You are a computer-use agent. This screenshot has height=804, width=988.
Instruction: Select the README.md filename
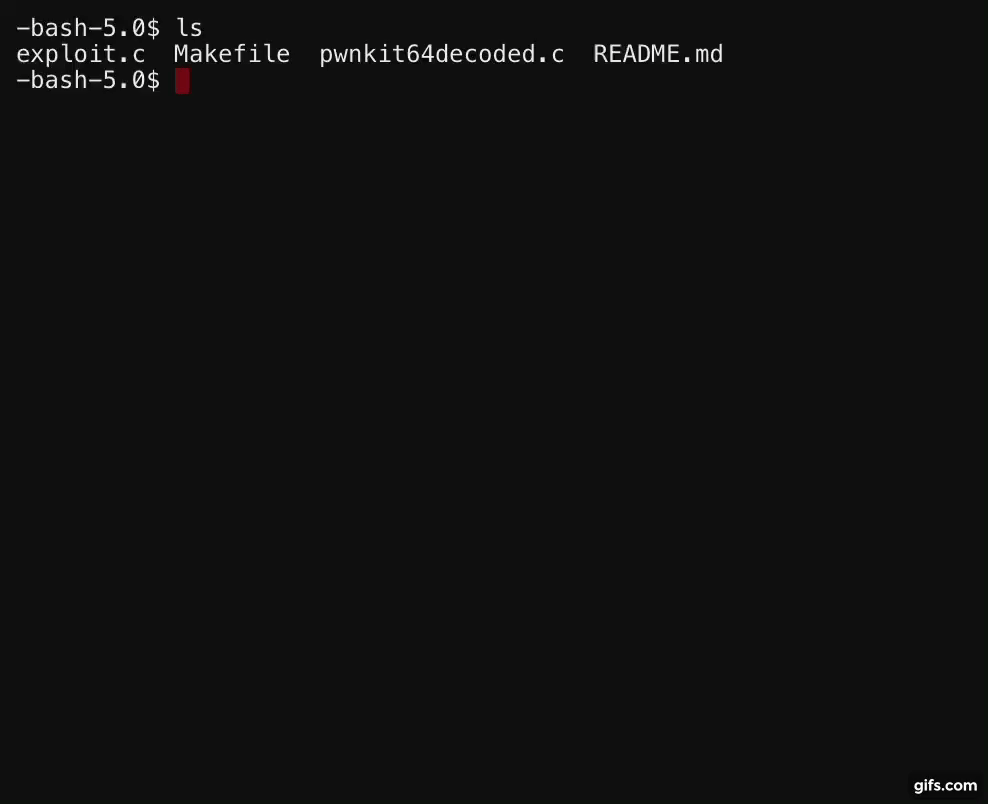[658, 54]
